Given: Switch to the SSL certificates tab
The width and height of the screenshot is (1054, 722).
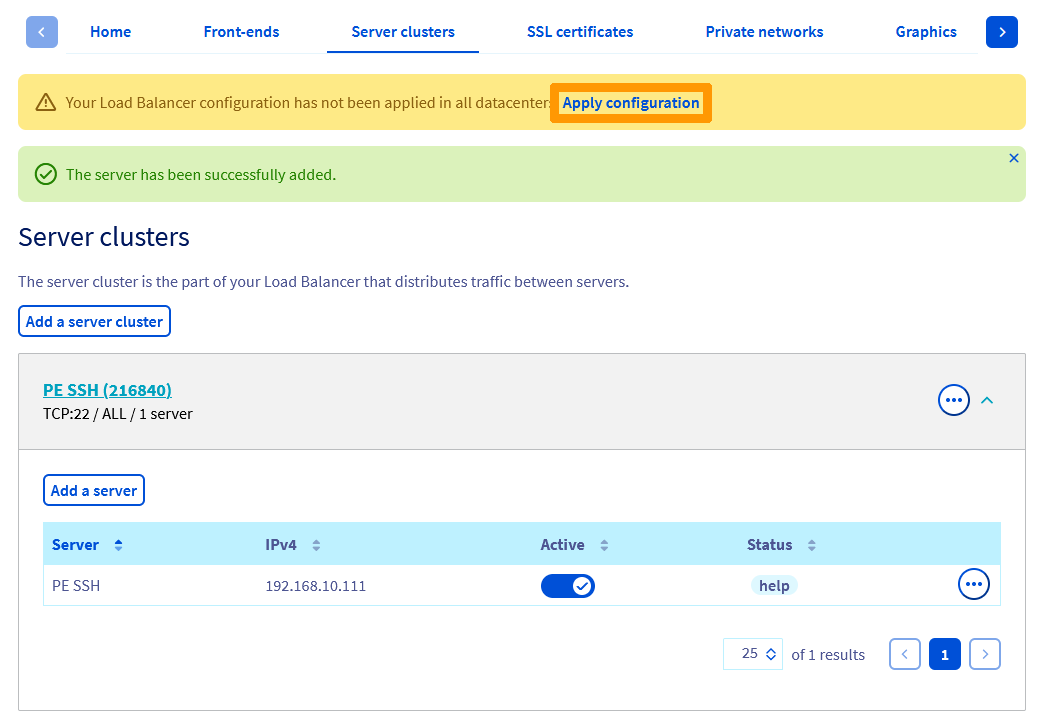Looking at the screenshot, I should point(580,31).
